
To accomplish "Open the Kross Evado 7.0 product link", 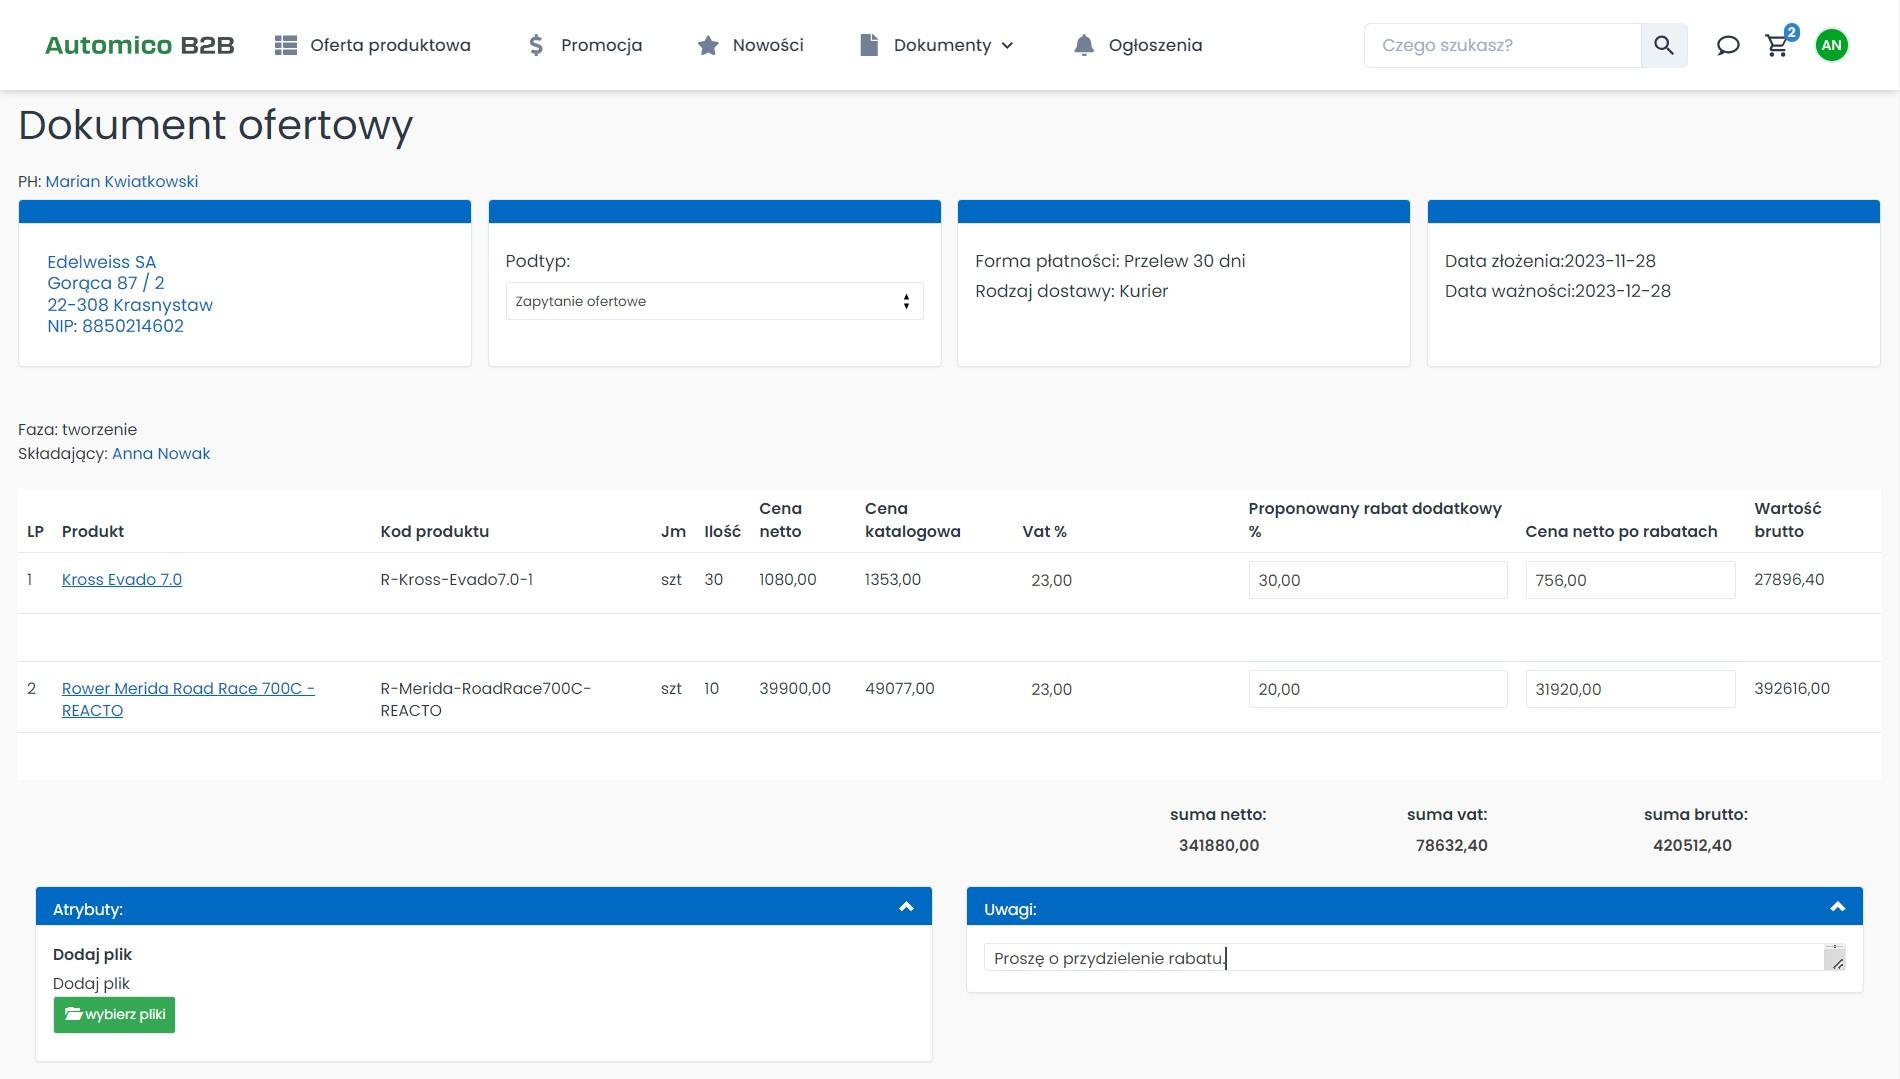I will click(121, 579).
